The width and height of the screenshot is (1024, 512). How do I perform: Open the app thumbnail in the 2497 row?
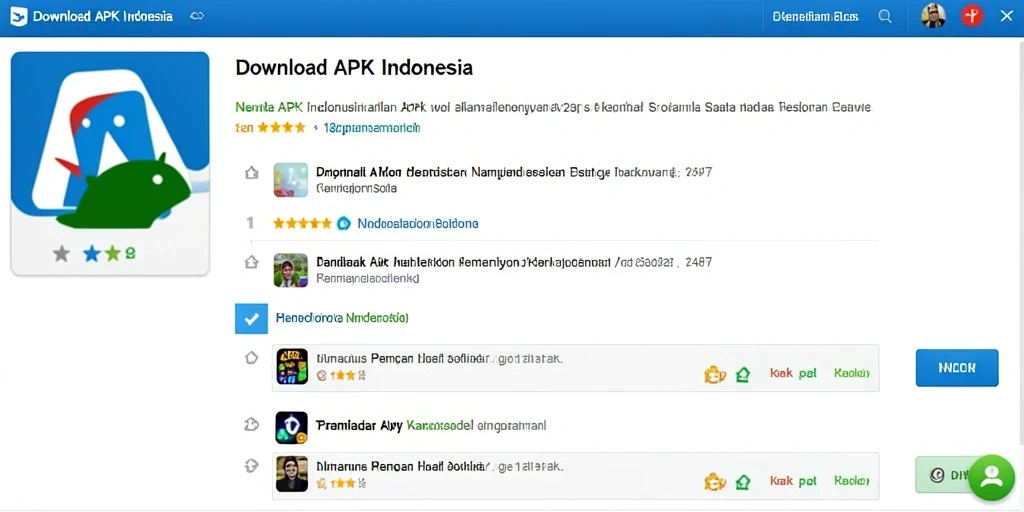pyautogui.click(x=291, y=180)
